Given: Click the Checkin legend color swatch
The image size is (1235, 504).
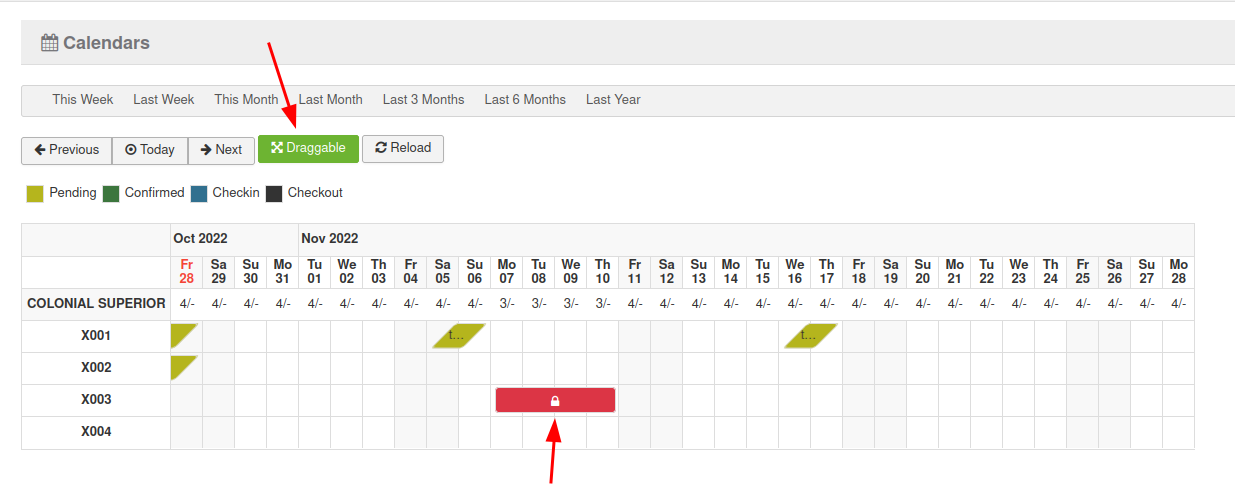Looking at the screenshot, I should (x=199, y=194).
